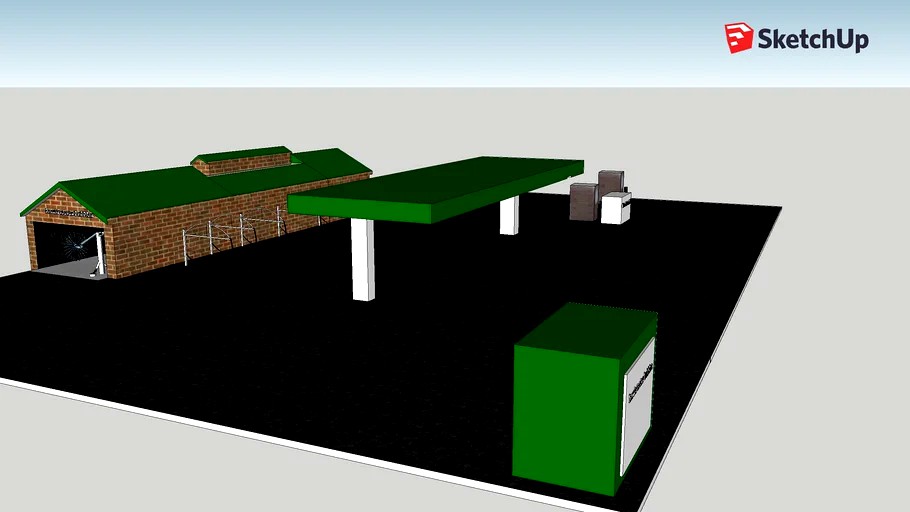Select the car wash brush inside the brick building
The image size is (910, 512).
point(76,246)
